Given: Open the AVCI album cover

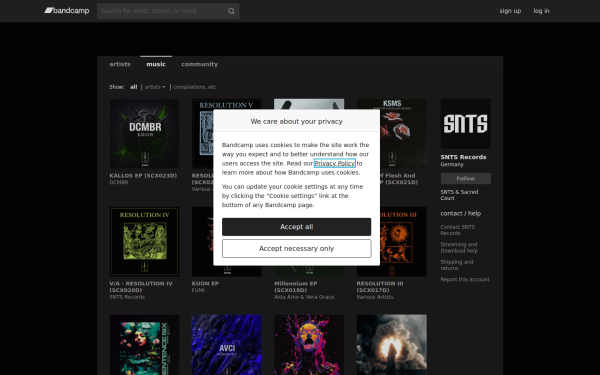Looking at the screenshot, I should (x=227, y=345).
